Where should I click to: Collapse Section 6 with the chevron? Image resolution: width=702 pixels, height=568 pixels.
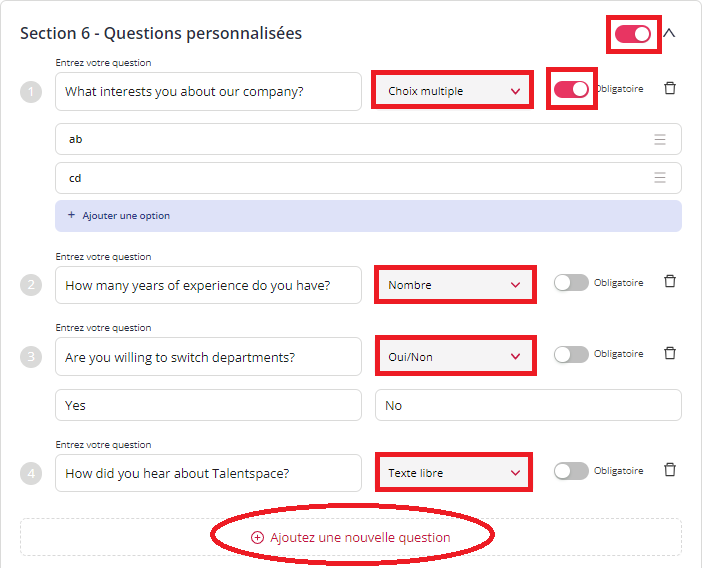tap(669, 34)
